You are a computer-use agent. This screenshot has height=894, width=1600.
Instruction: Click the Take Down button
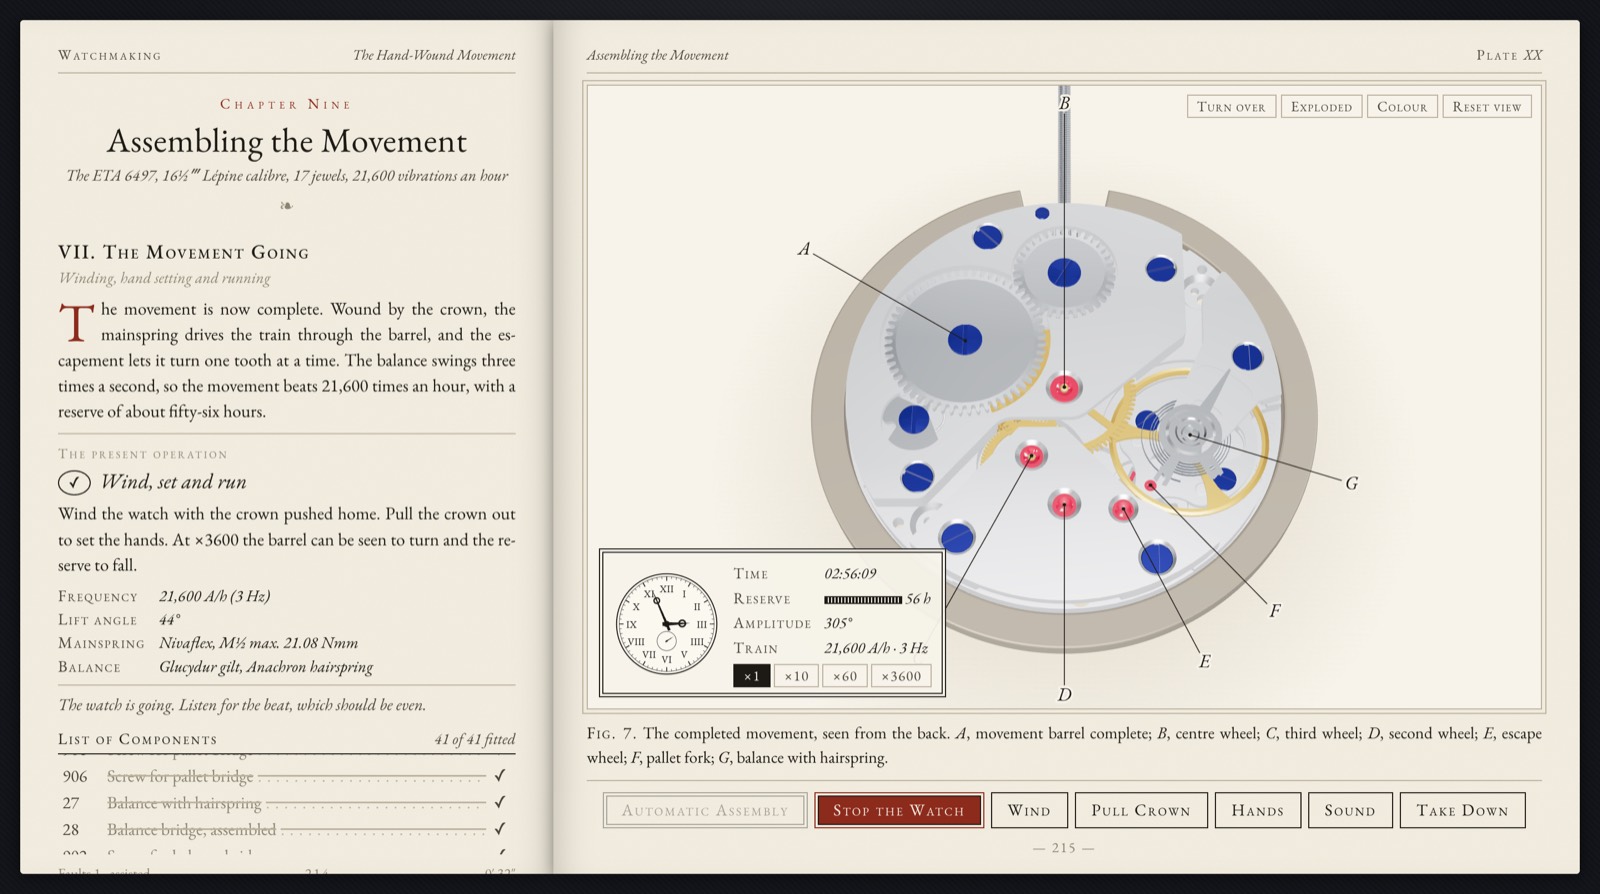(1462, 810)
